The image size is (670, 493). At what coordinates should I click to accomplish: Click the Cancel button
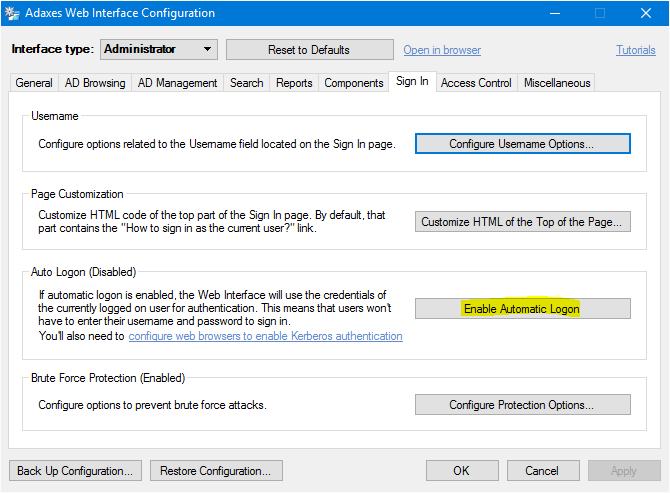543,471
